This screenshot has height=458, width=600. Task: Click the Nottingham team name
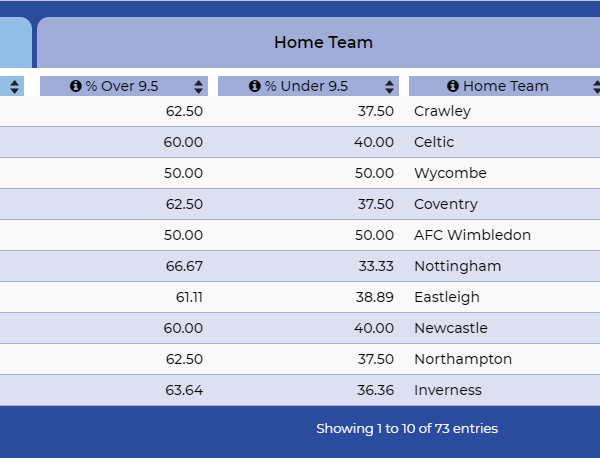(458, 266)
